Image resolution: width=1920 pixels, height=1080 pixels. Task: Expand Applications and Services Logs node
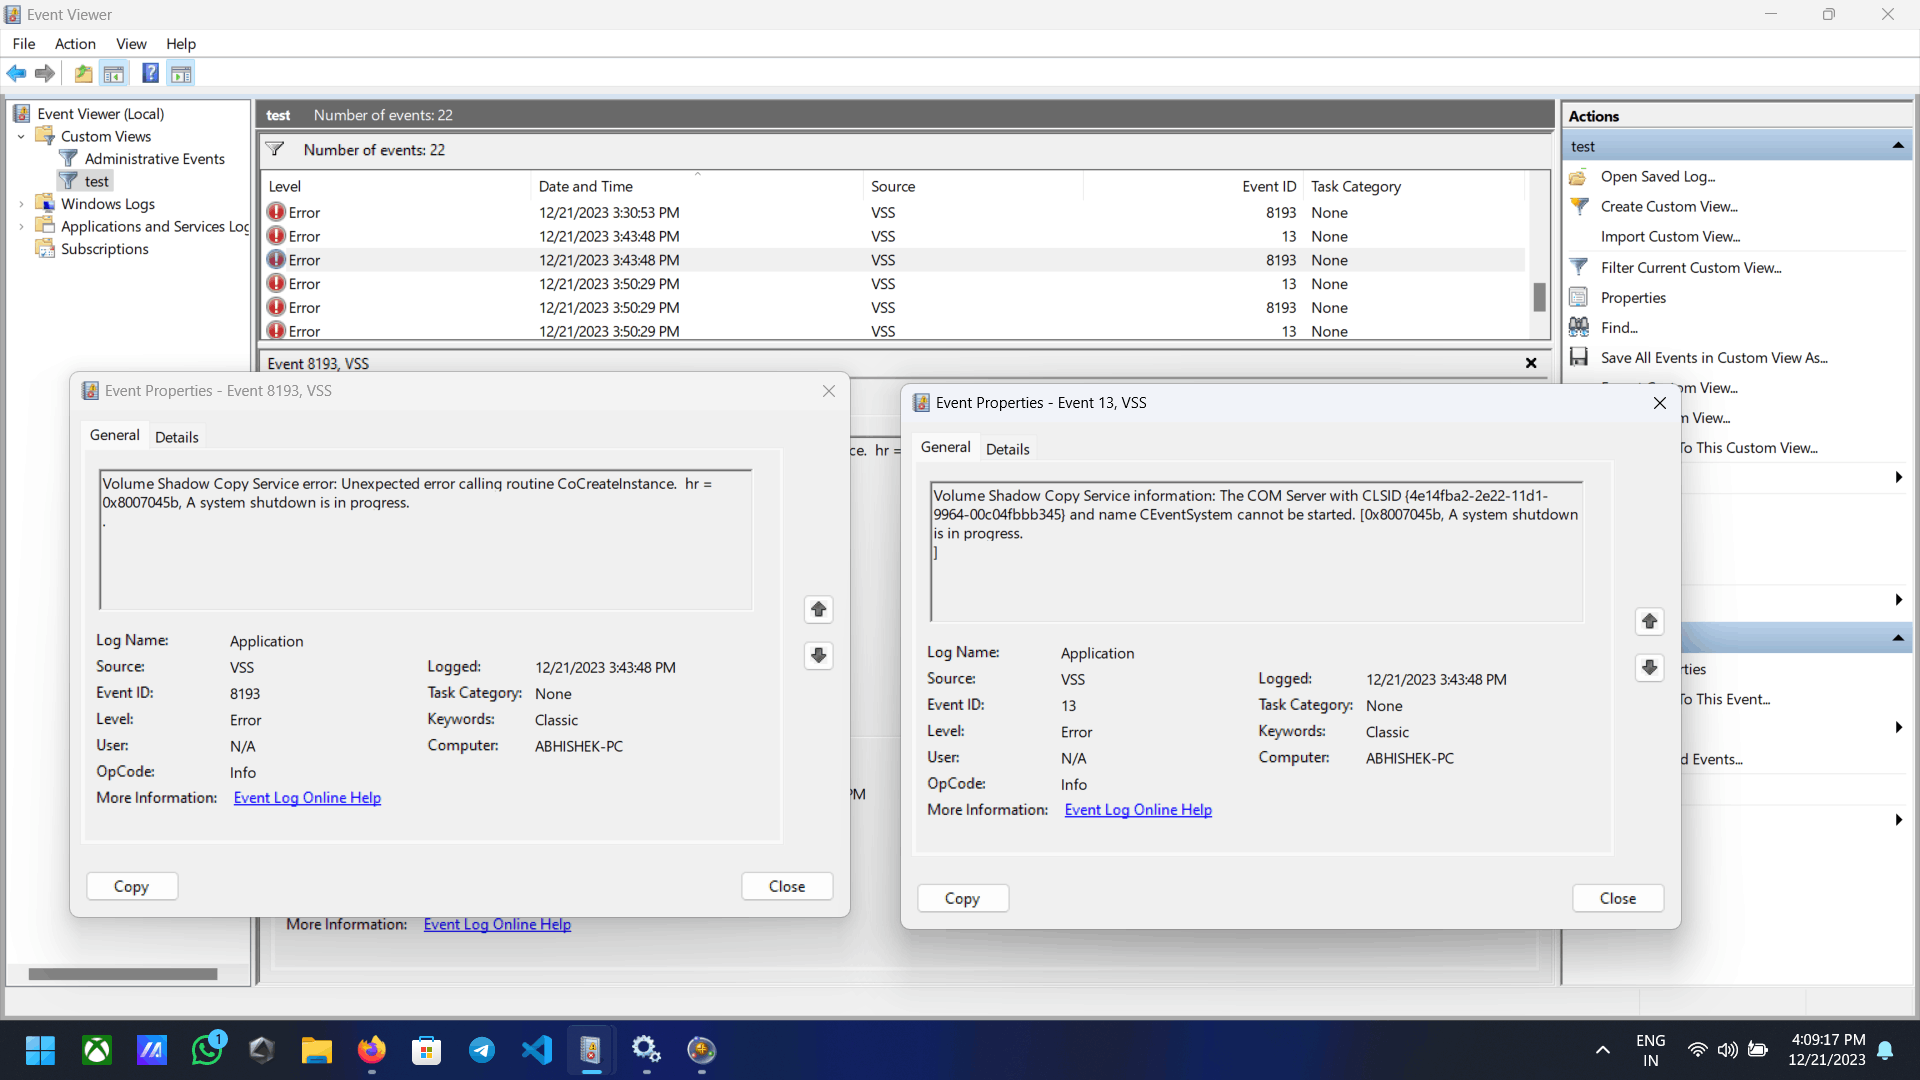click(21, 227)
